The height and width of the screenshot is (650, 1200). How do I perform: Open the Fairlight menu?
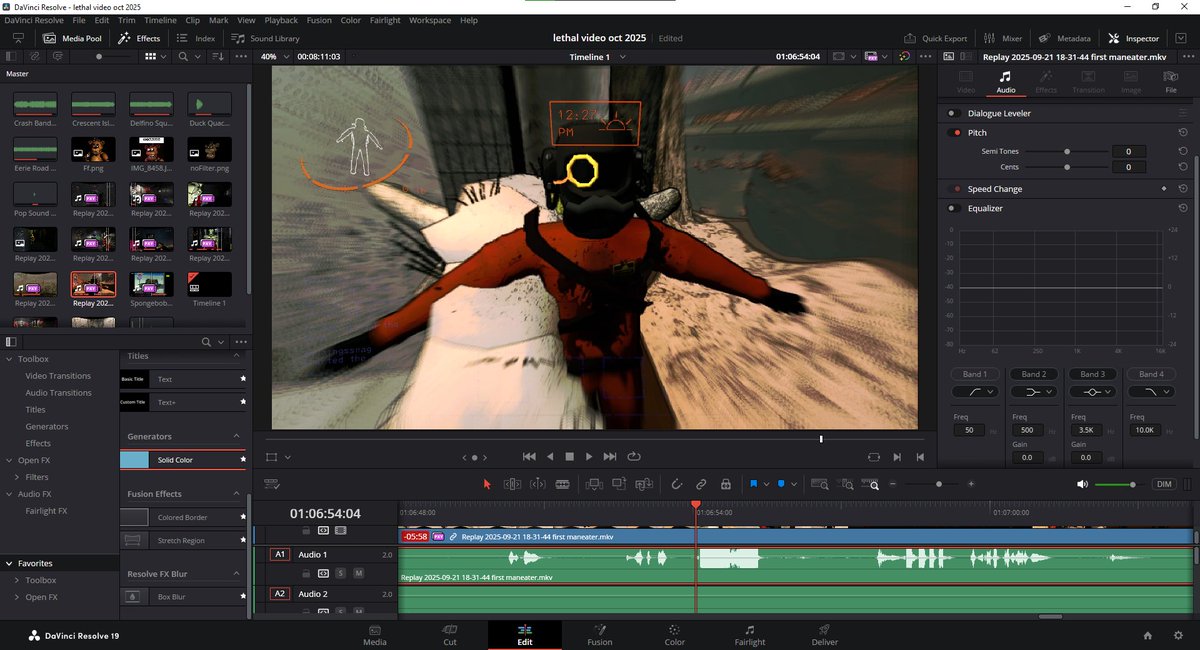coord(385,20)
